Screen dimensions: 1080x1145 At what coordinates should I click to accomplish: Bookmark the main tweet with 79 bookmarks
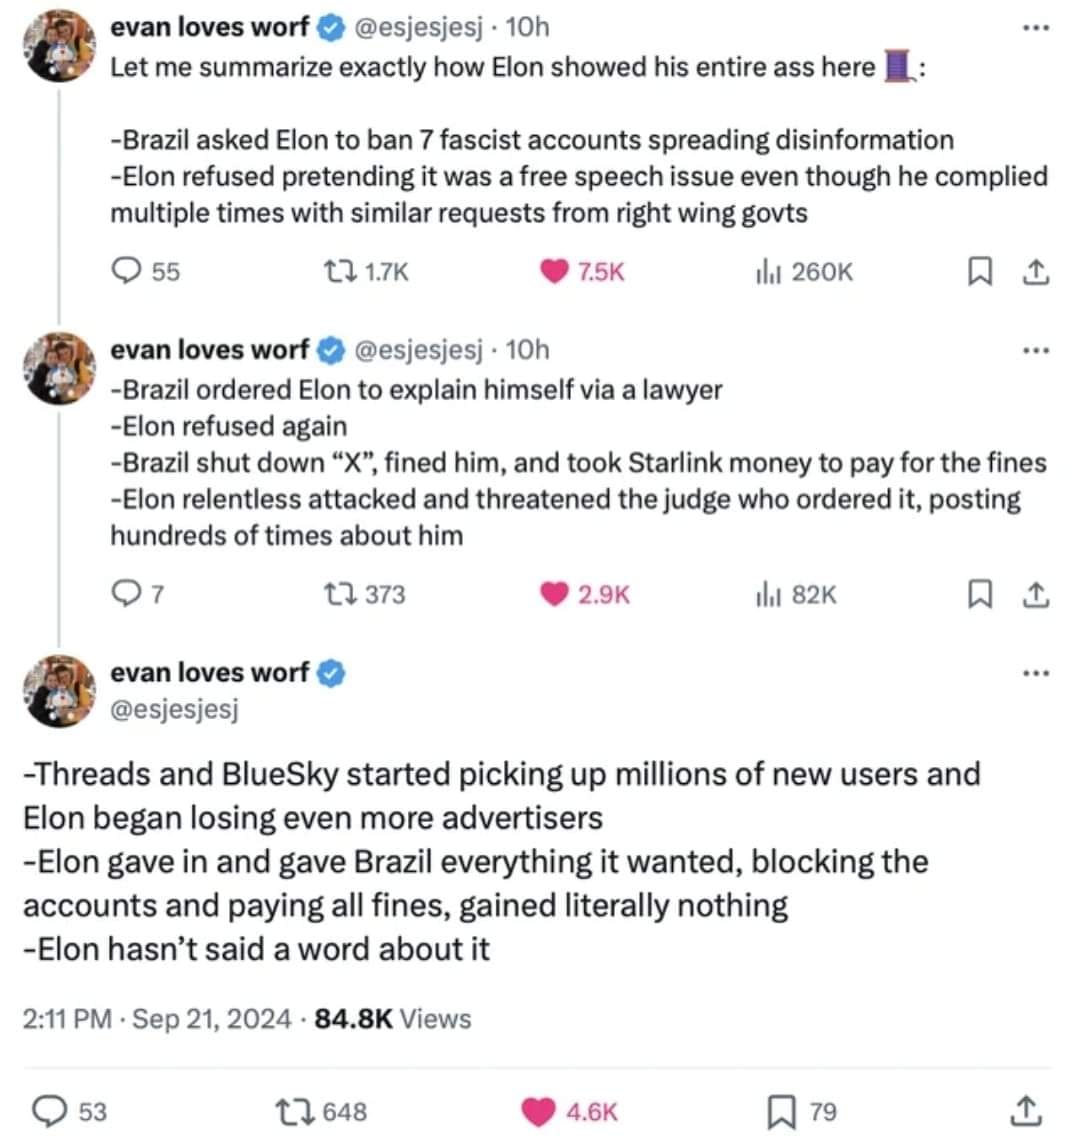coord(780,1111)
